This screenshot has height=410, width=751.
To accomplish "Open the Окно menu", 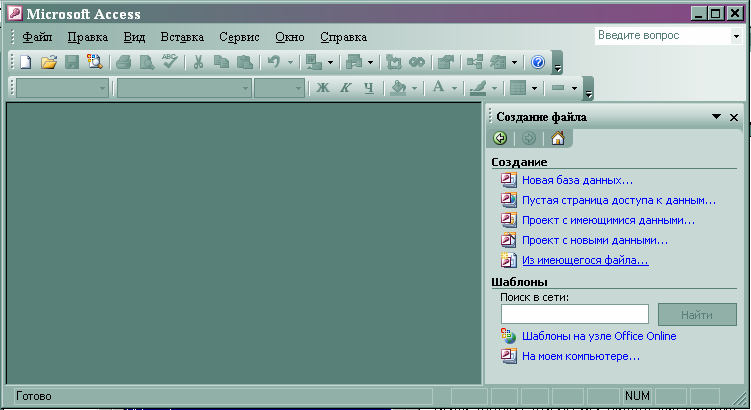I will [290, 37].
